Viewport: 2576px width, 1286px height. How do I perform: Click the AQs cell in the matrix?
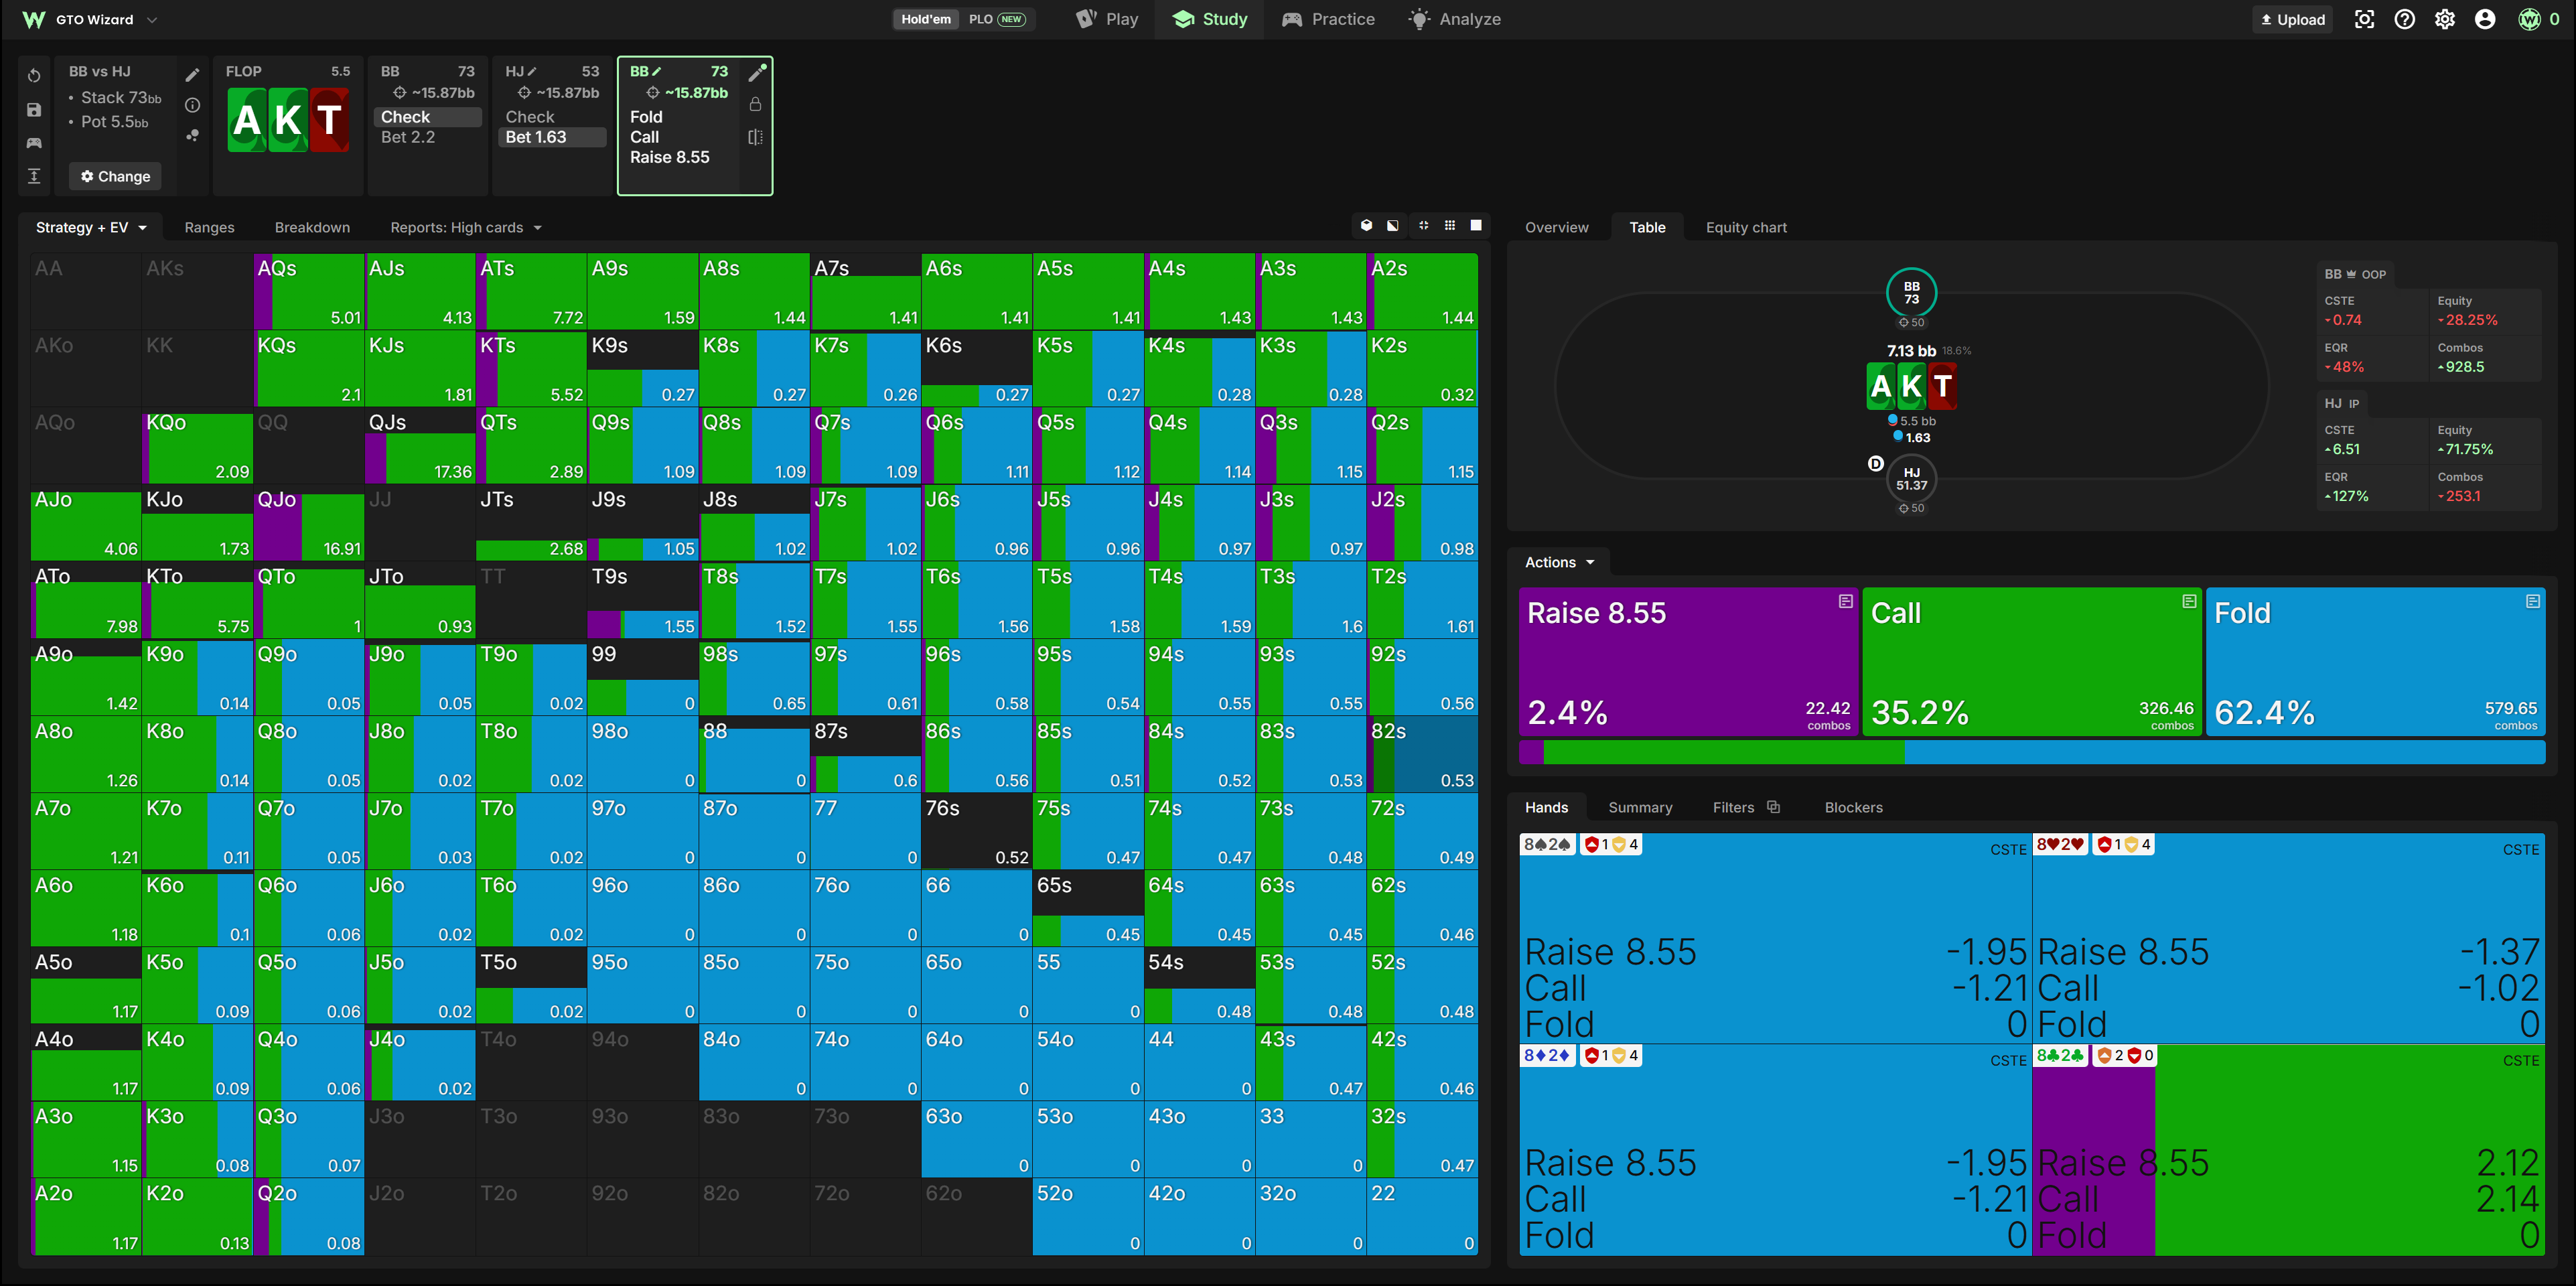[309, 292]
